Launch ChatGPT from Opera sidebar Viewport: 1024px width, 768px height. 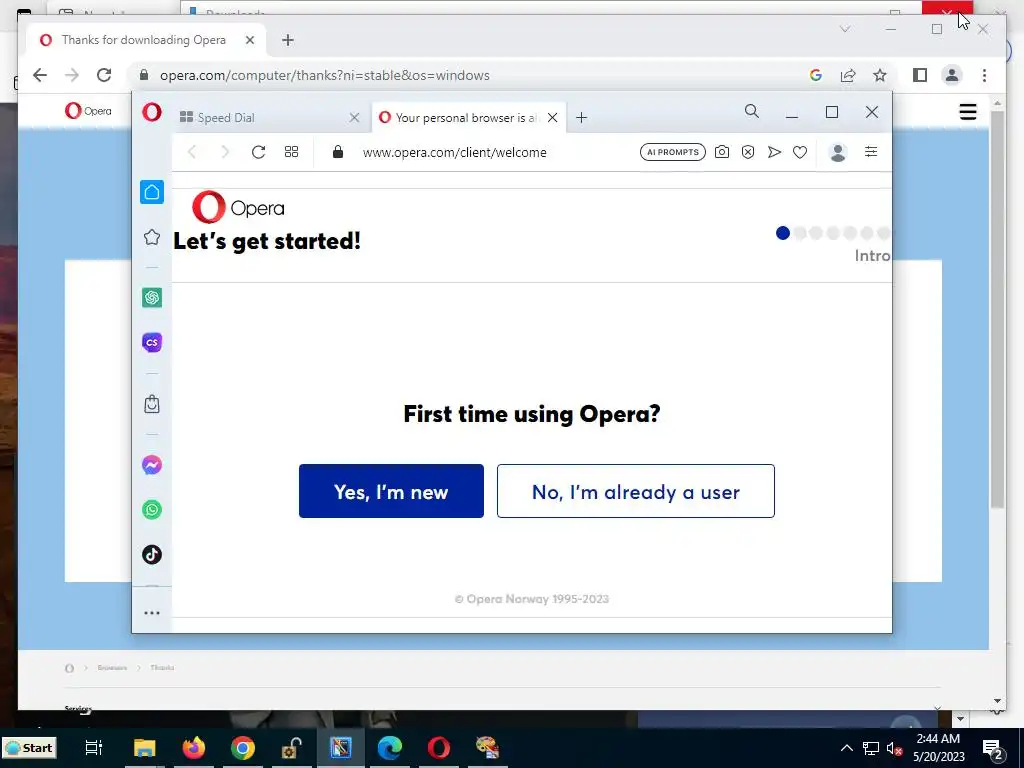point(152,298)
